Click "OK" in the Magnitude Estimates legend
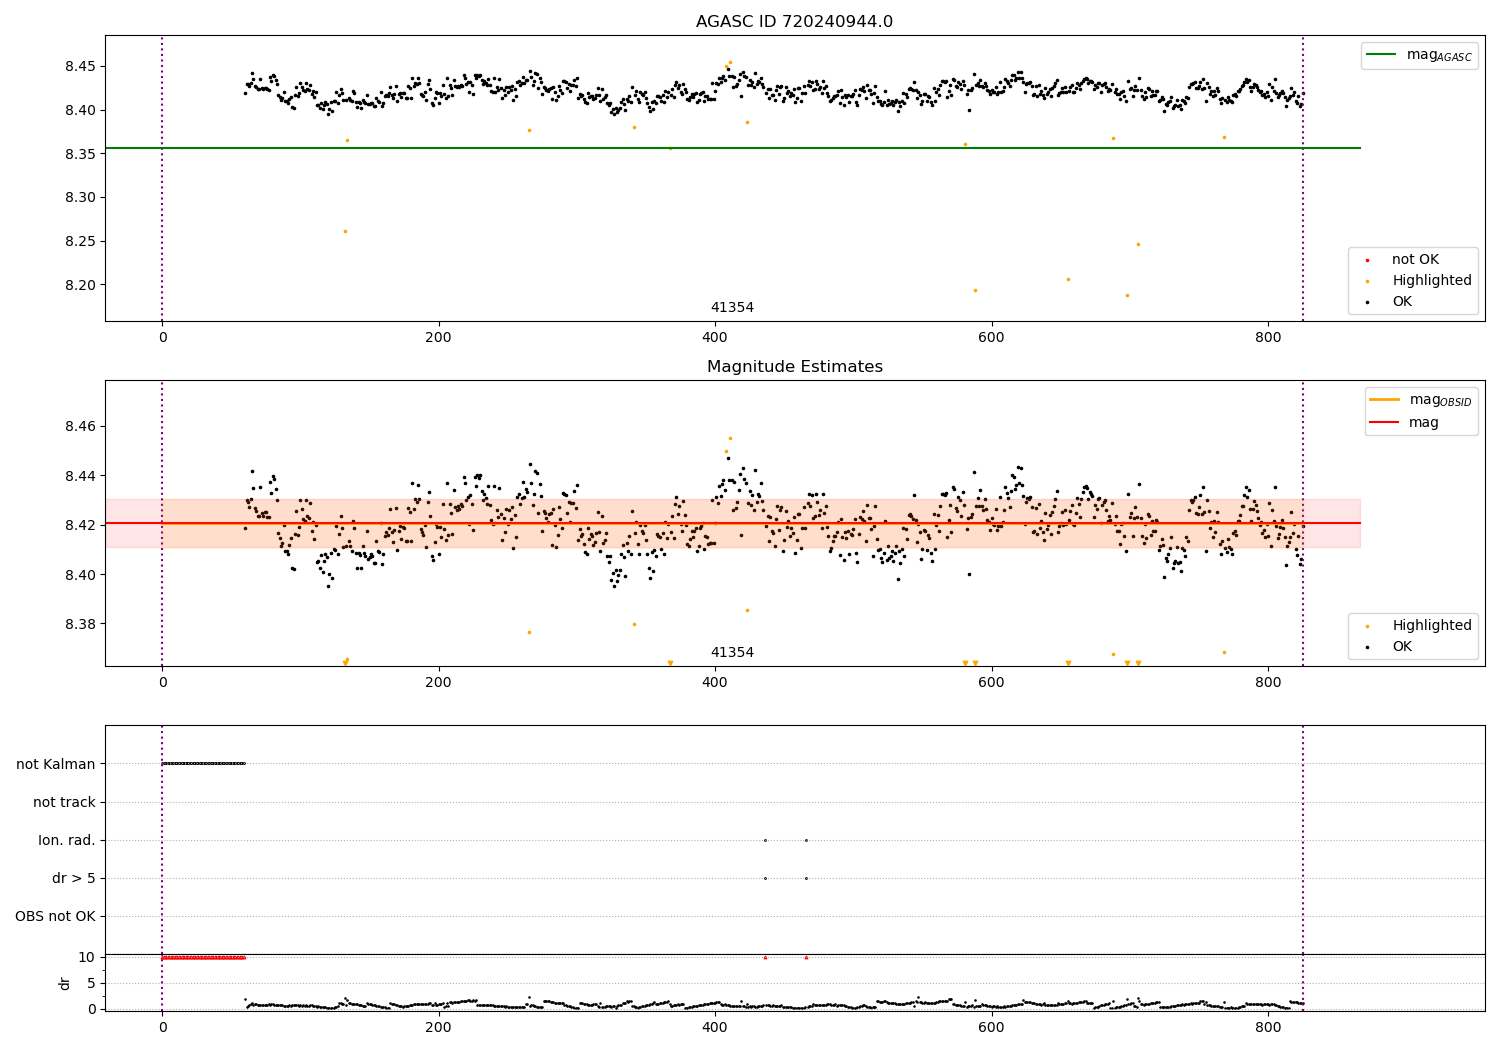 [x=1402, y=647]
